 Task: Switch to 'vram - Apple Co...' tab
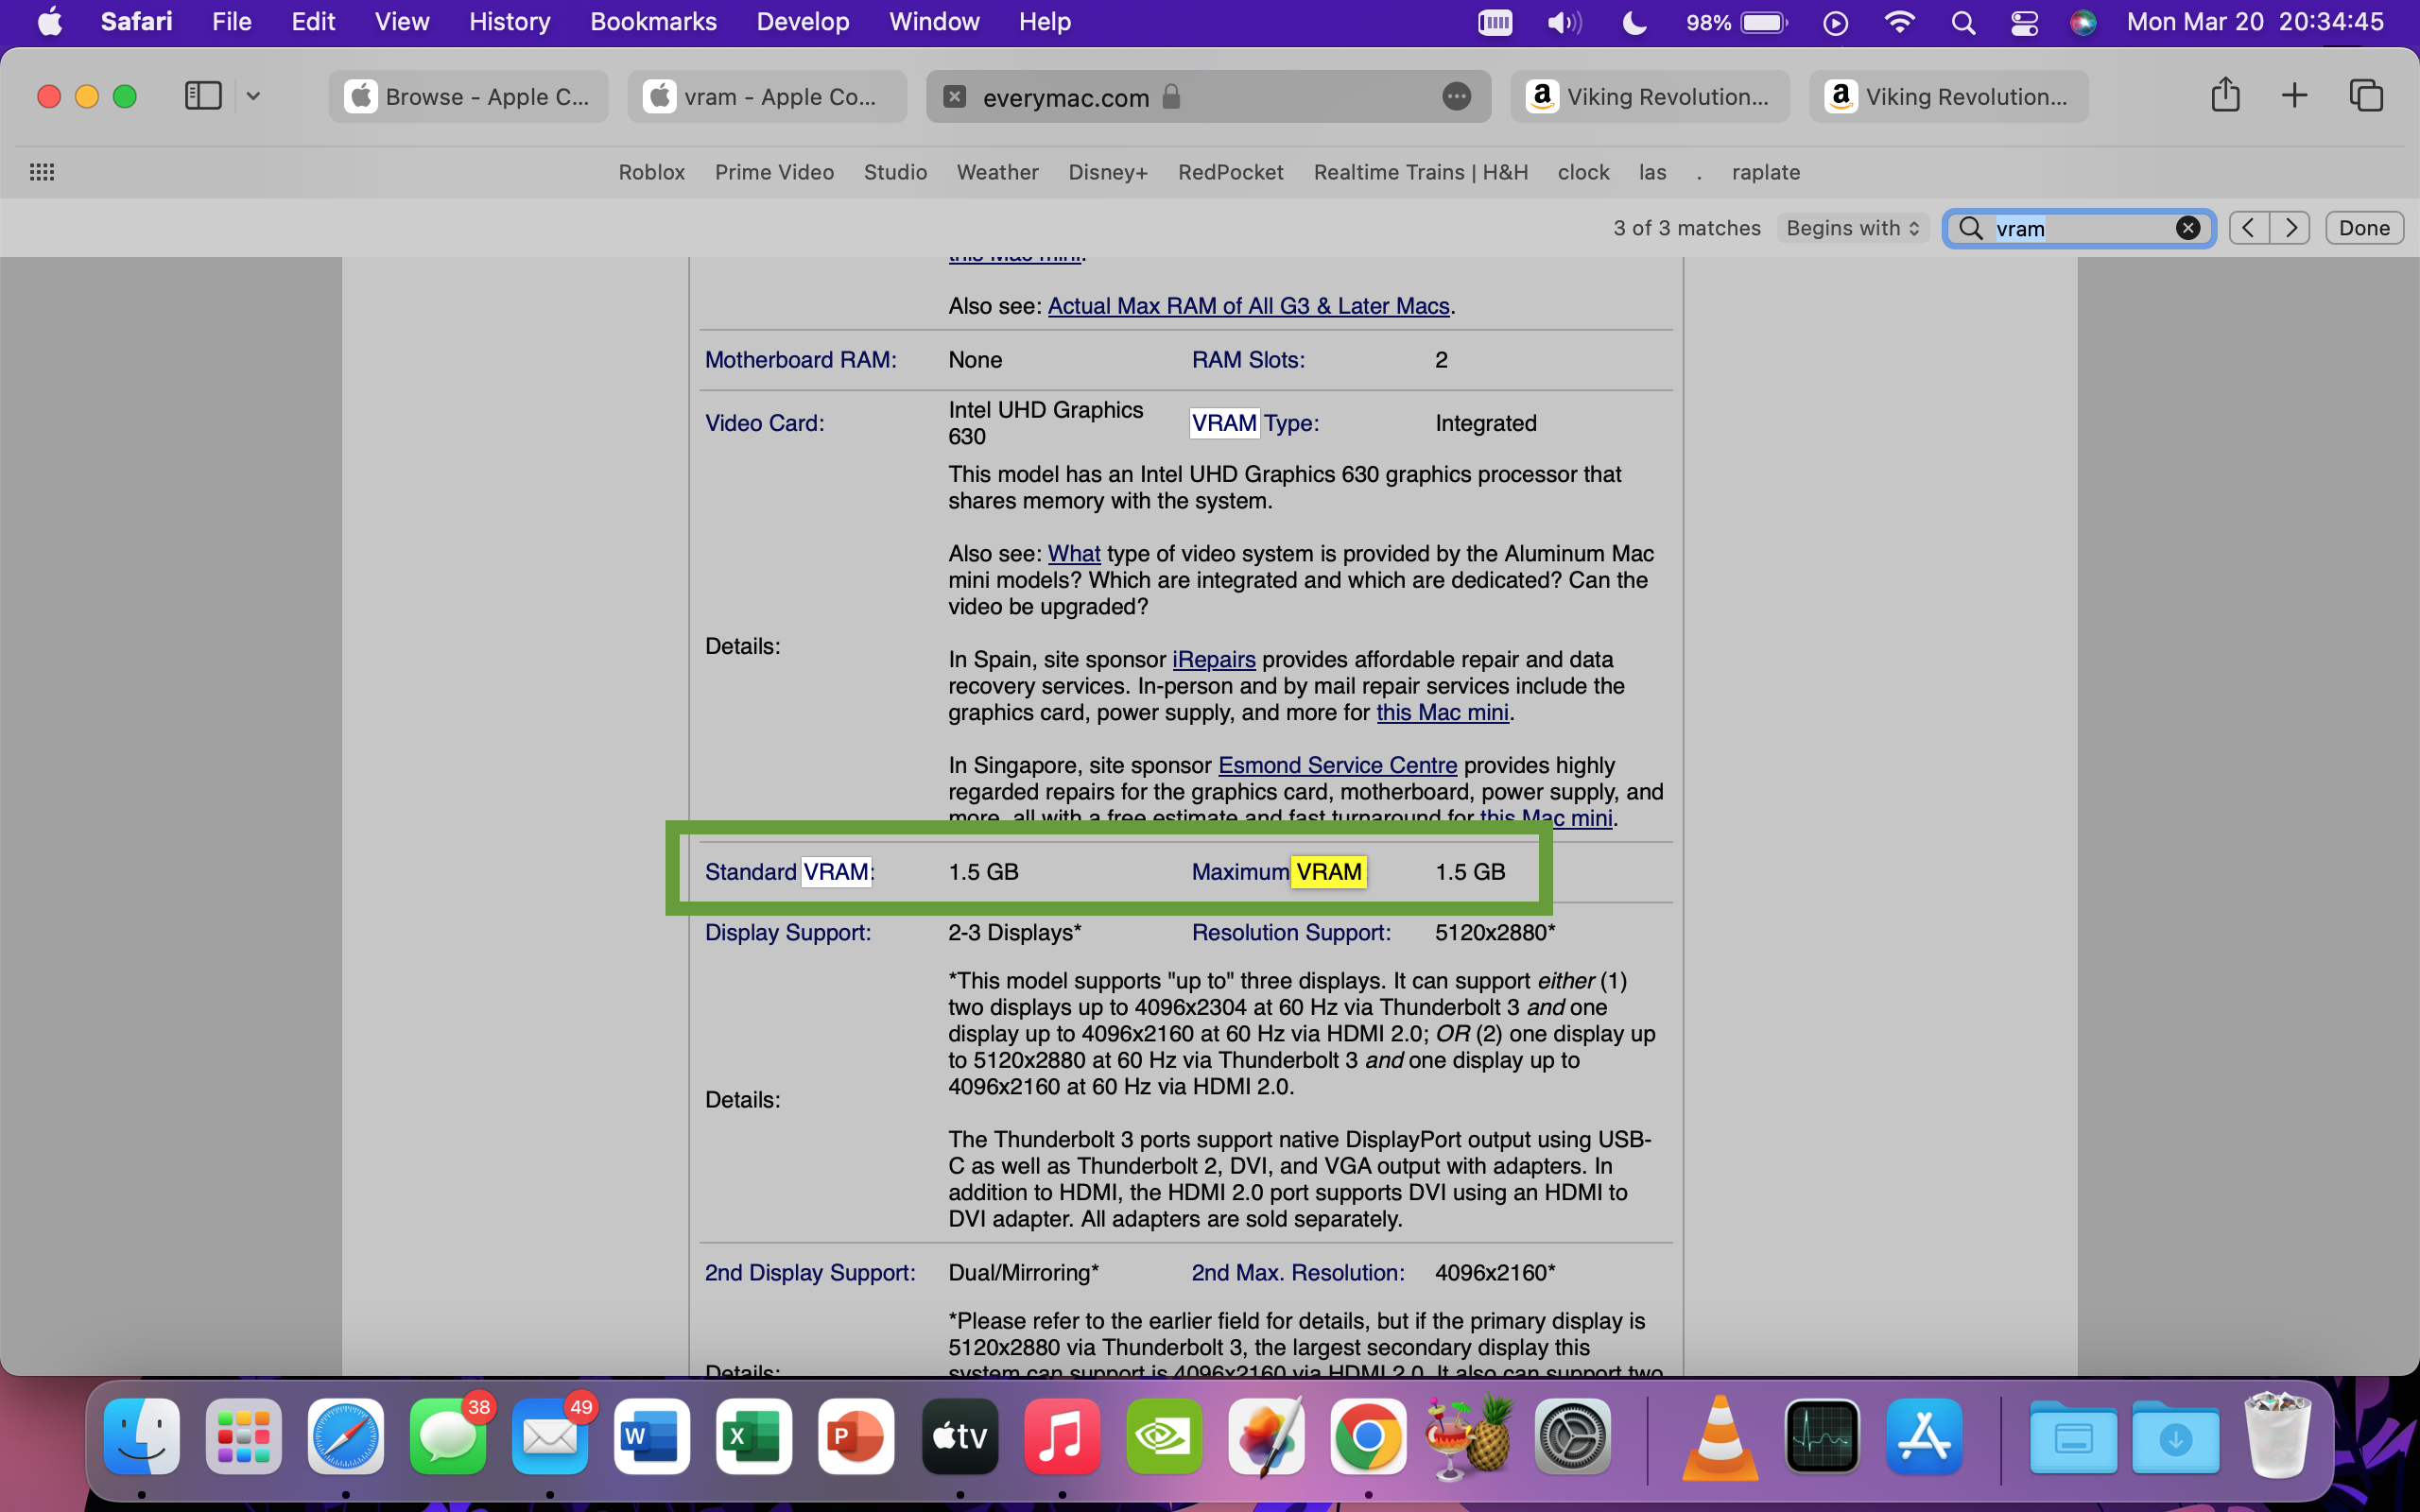click(x=768, y=97)
